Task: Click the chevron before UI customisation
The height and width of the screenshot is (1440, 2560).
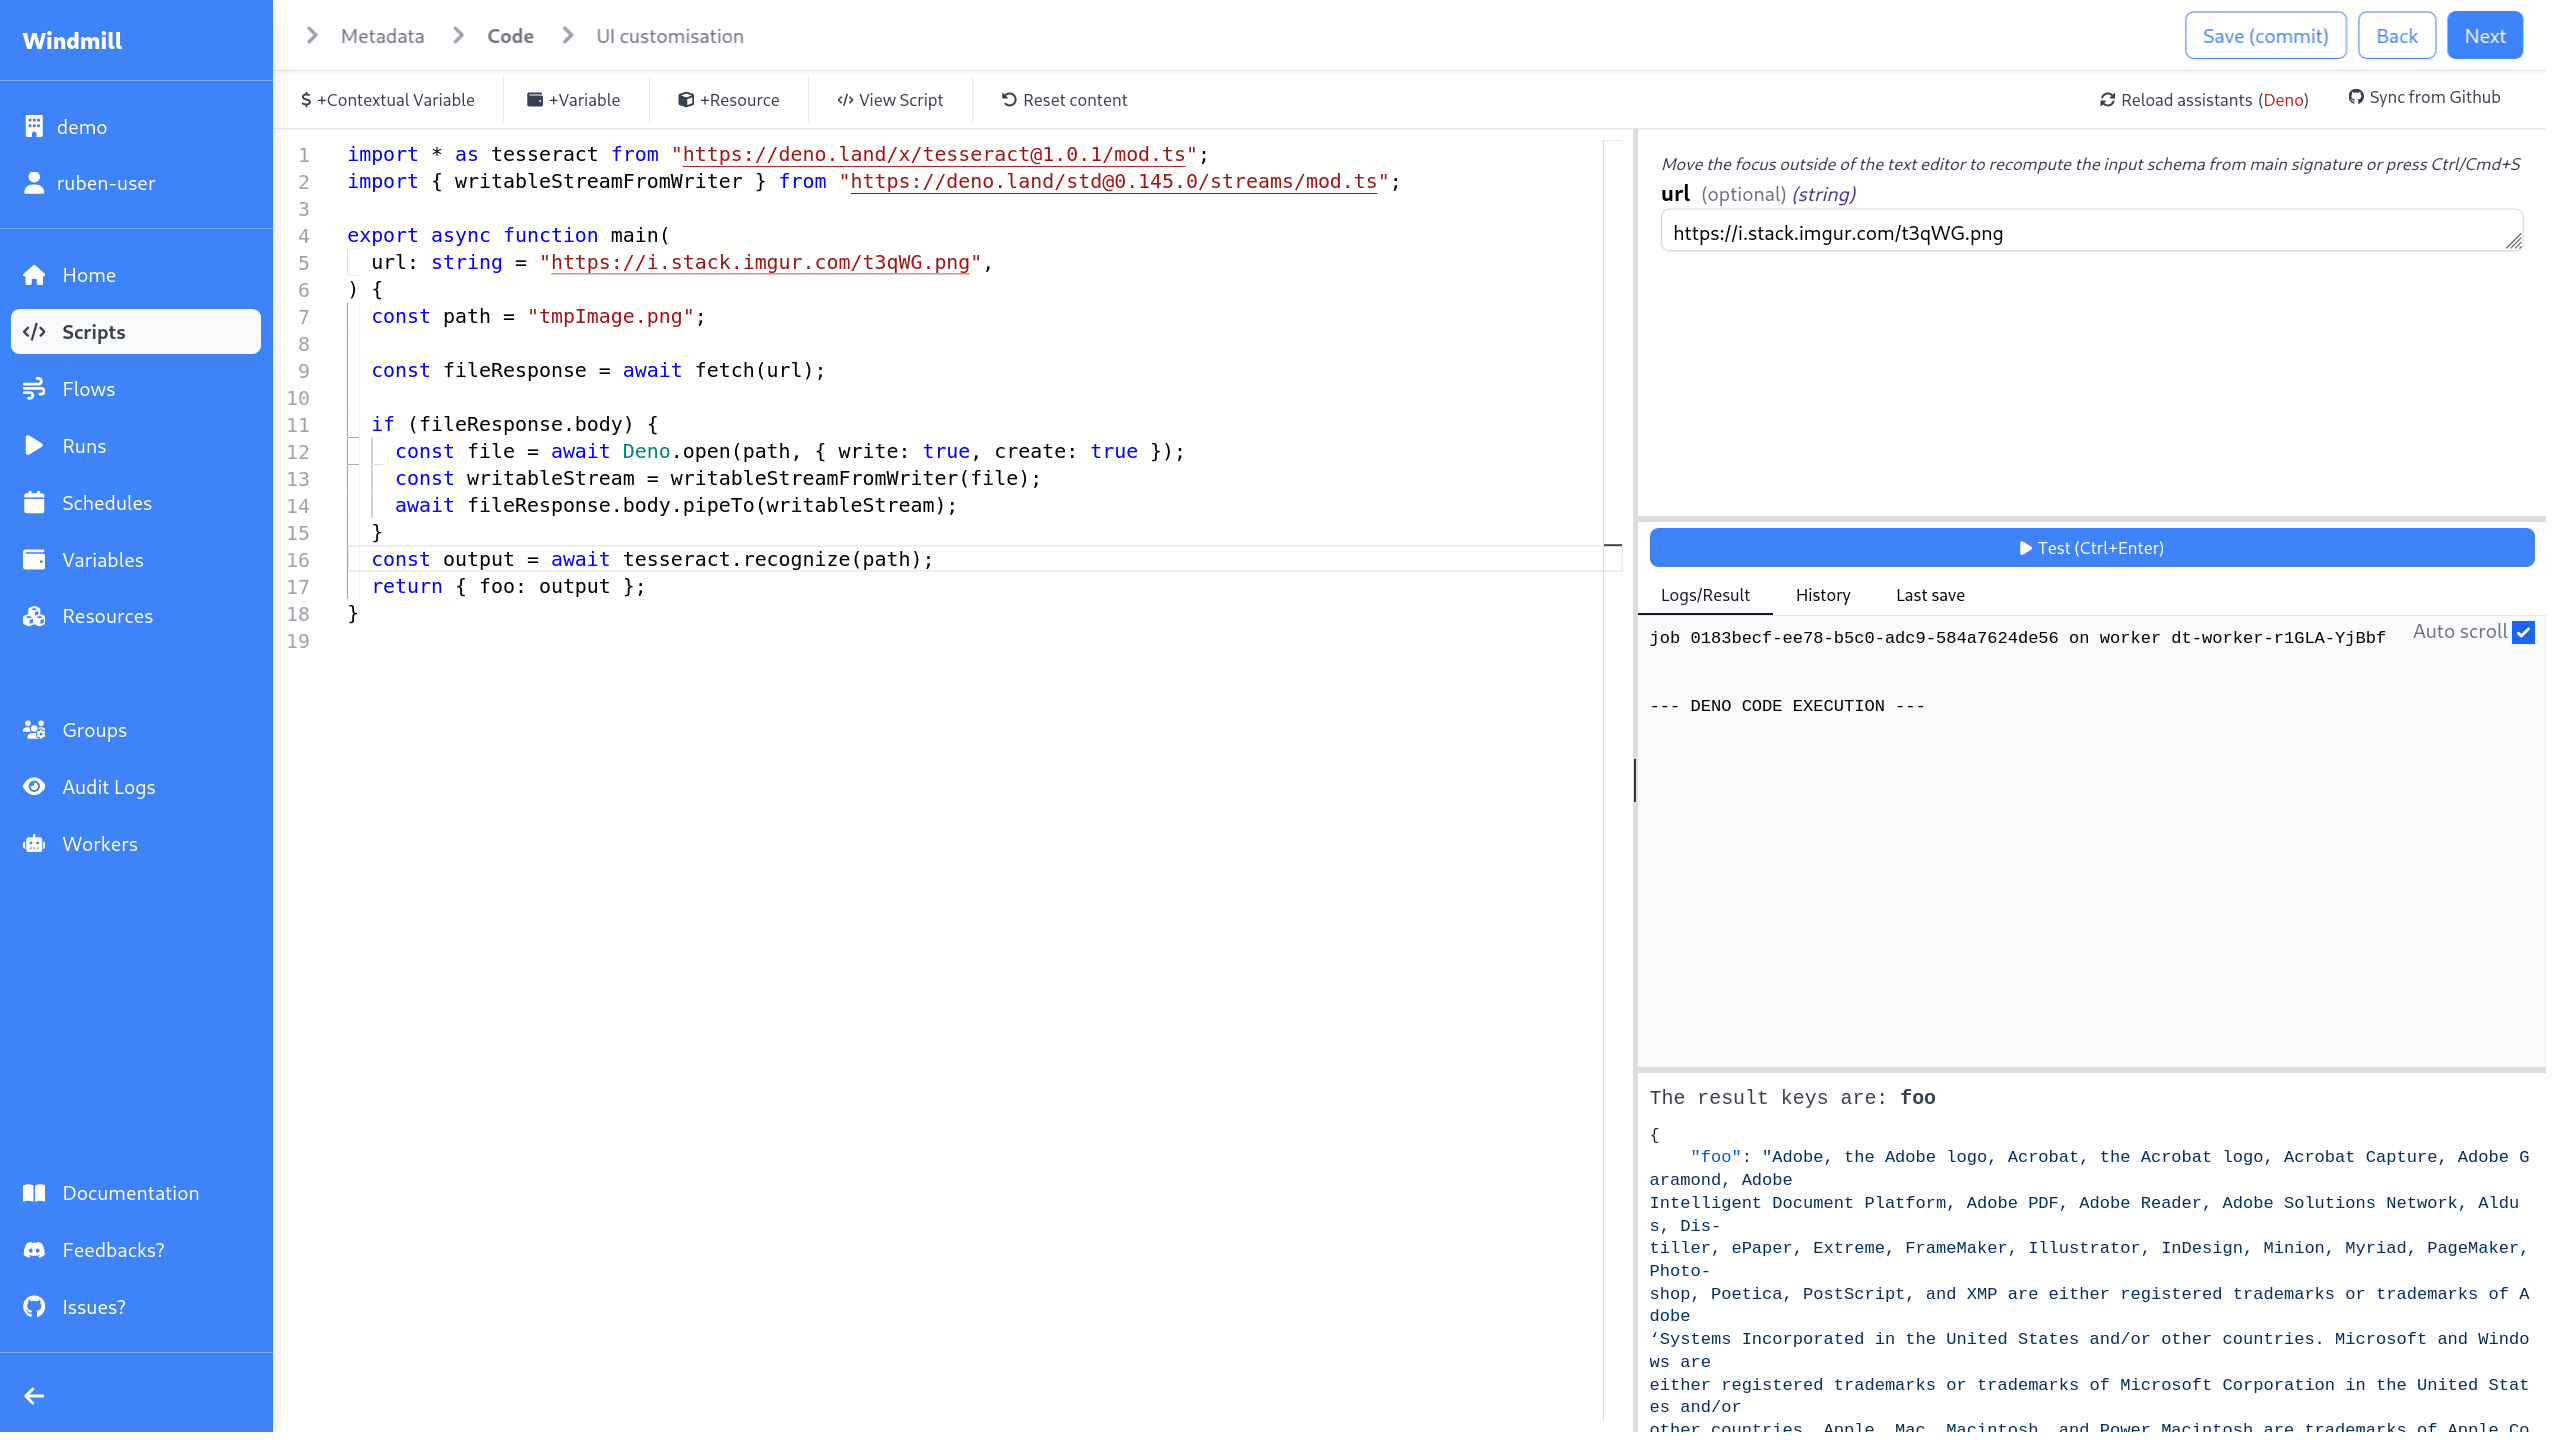Action: (568, 36)
